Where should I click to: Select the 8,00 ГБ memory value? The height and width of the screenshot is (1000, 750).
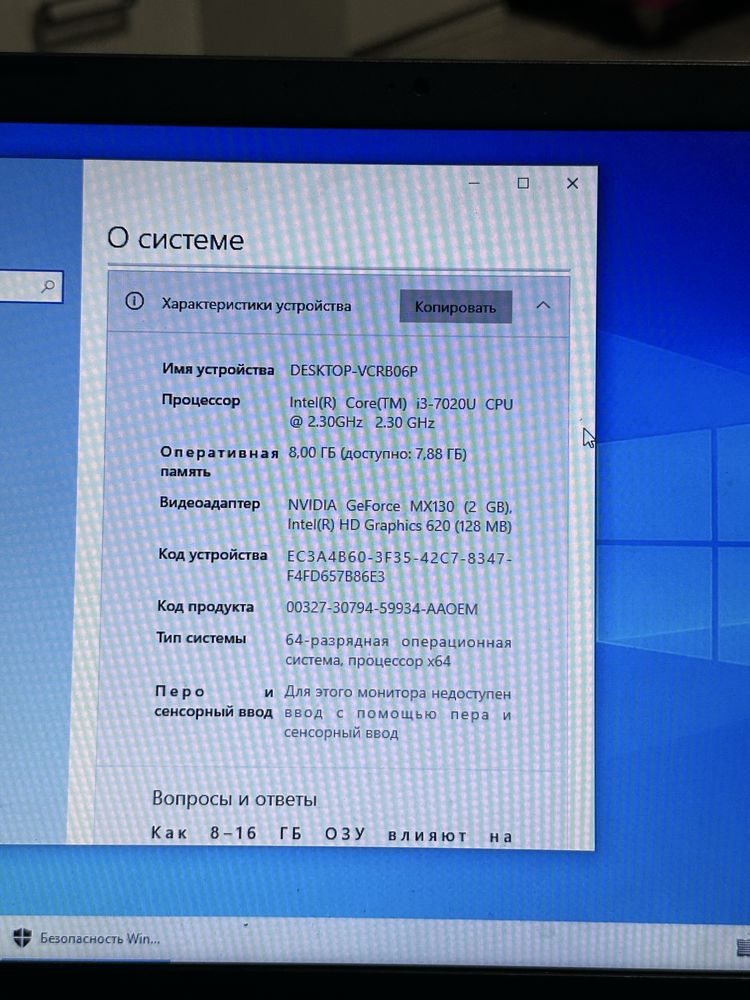pyautogui.click(x=378, y=454)
